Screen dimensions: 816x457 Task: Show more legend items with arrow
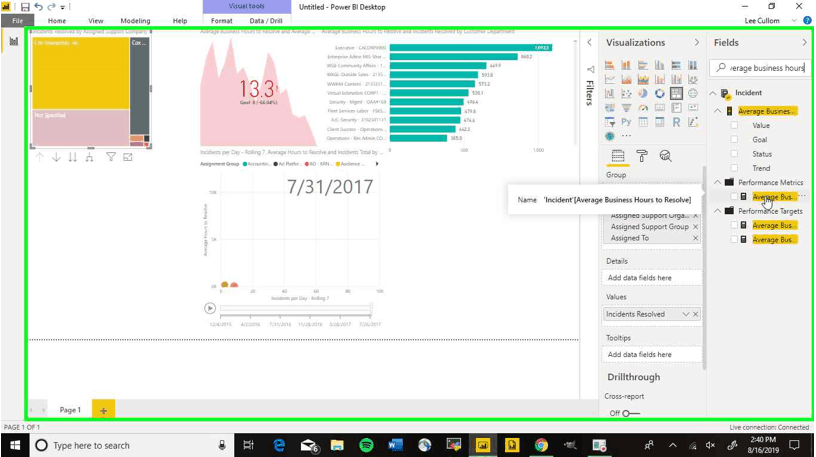point(377,164)
